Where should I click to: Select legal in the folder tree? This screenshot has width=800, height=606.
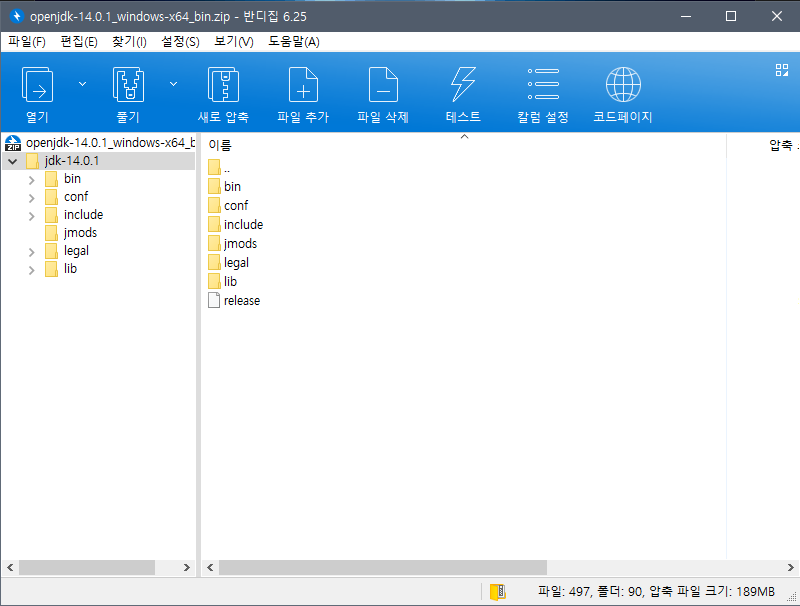(x=77, y=251)
